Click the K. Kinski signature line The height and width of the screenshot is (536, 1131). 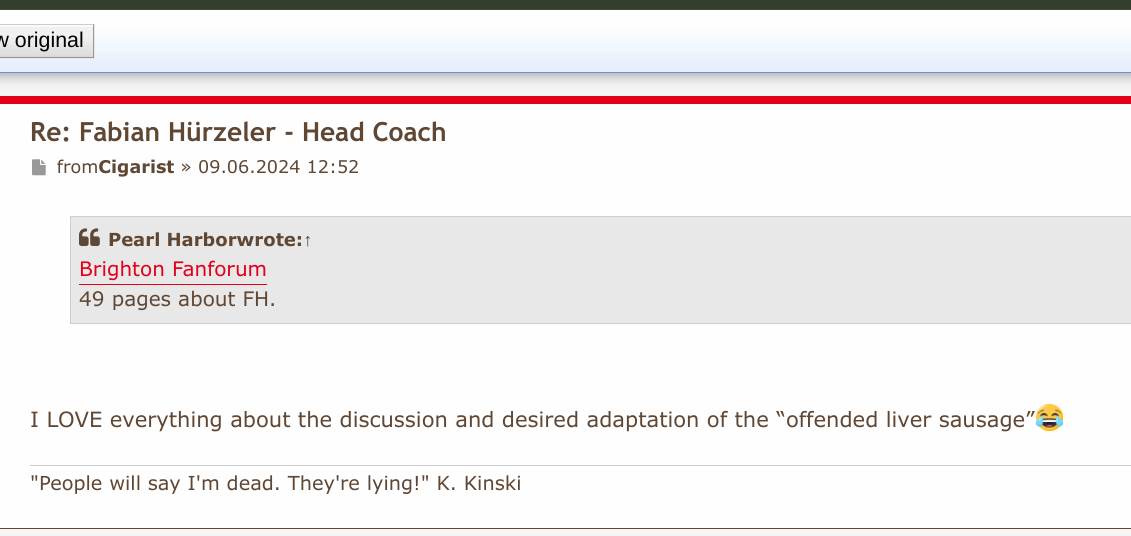click(x=276, y=483)
